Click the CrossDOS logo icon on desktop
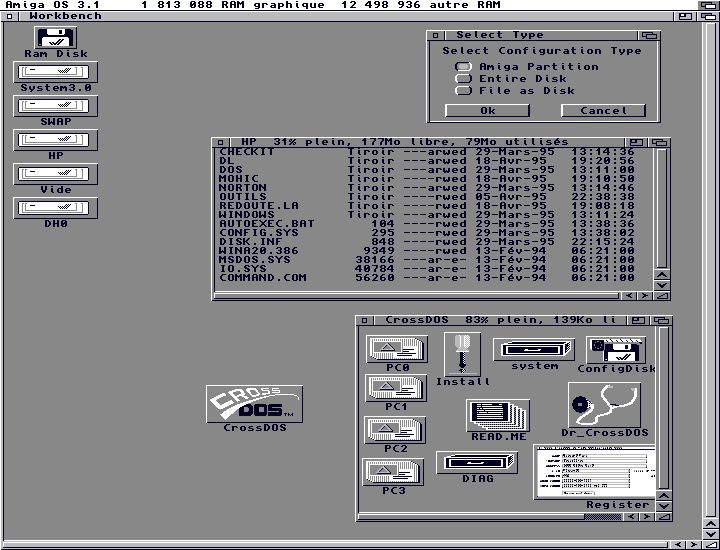This screenshot has height=550, width=720. 254,405
